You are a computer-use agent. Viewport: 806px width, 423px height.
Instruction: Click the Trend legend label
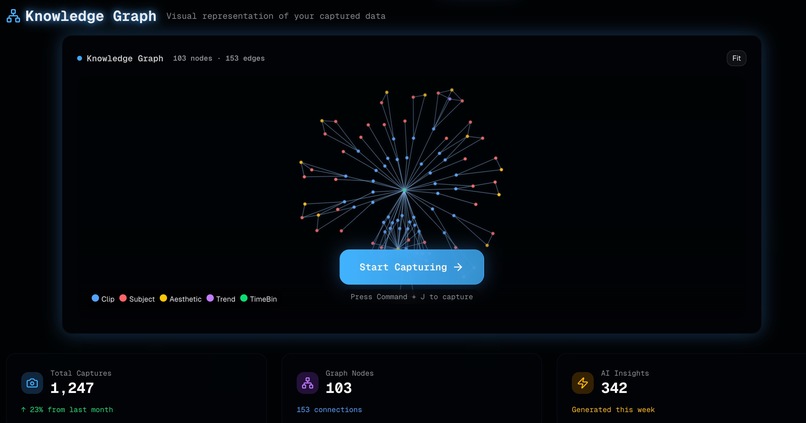pyautogui.click(x=226, y=299)
